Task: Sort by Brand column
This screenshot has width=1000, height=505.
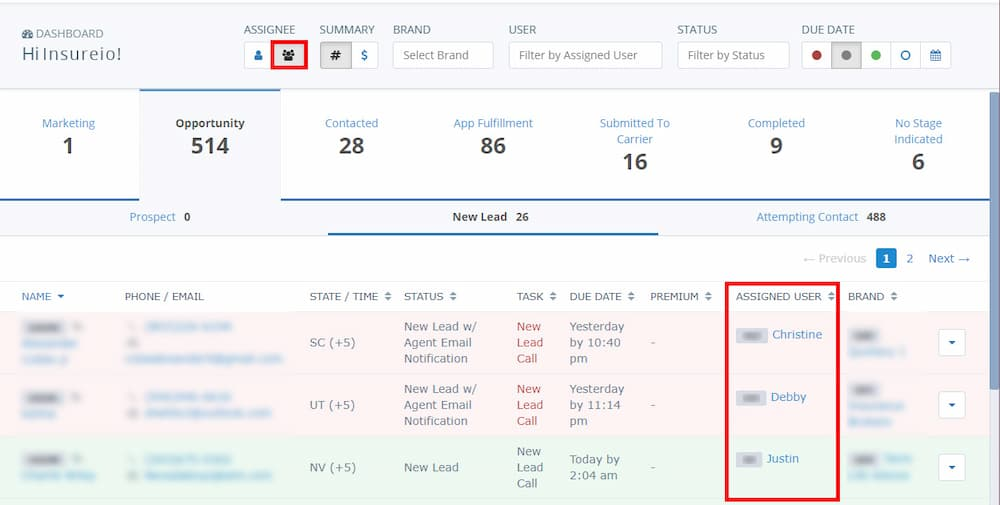Action: tap(872, 296)
